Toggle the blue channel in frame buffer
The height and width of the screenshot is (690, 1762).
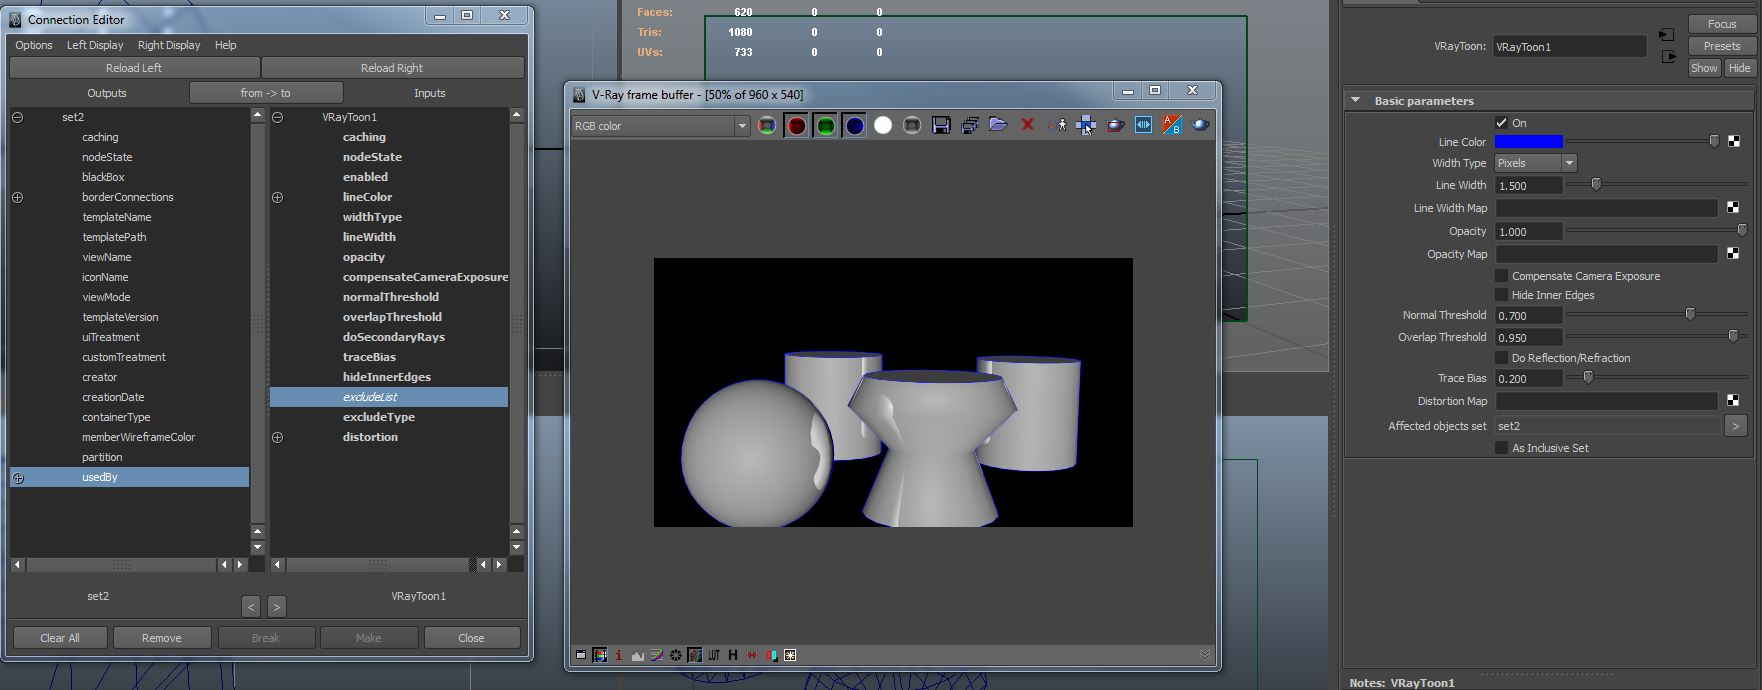pos(854,126)
